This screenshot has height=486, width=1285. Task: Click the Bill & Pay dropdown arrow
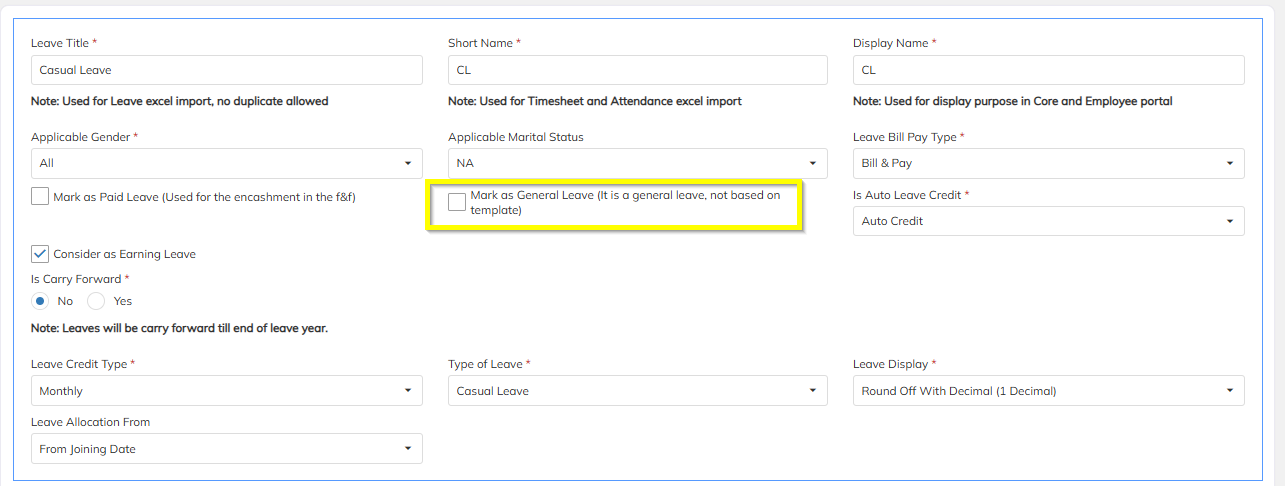click(x=1229, y=163)
